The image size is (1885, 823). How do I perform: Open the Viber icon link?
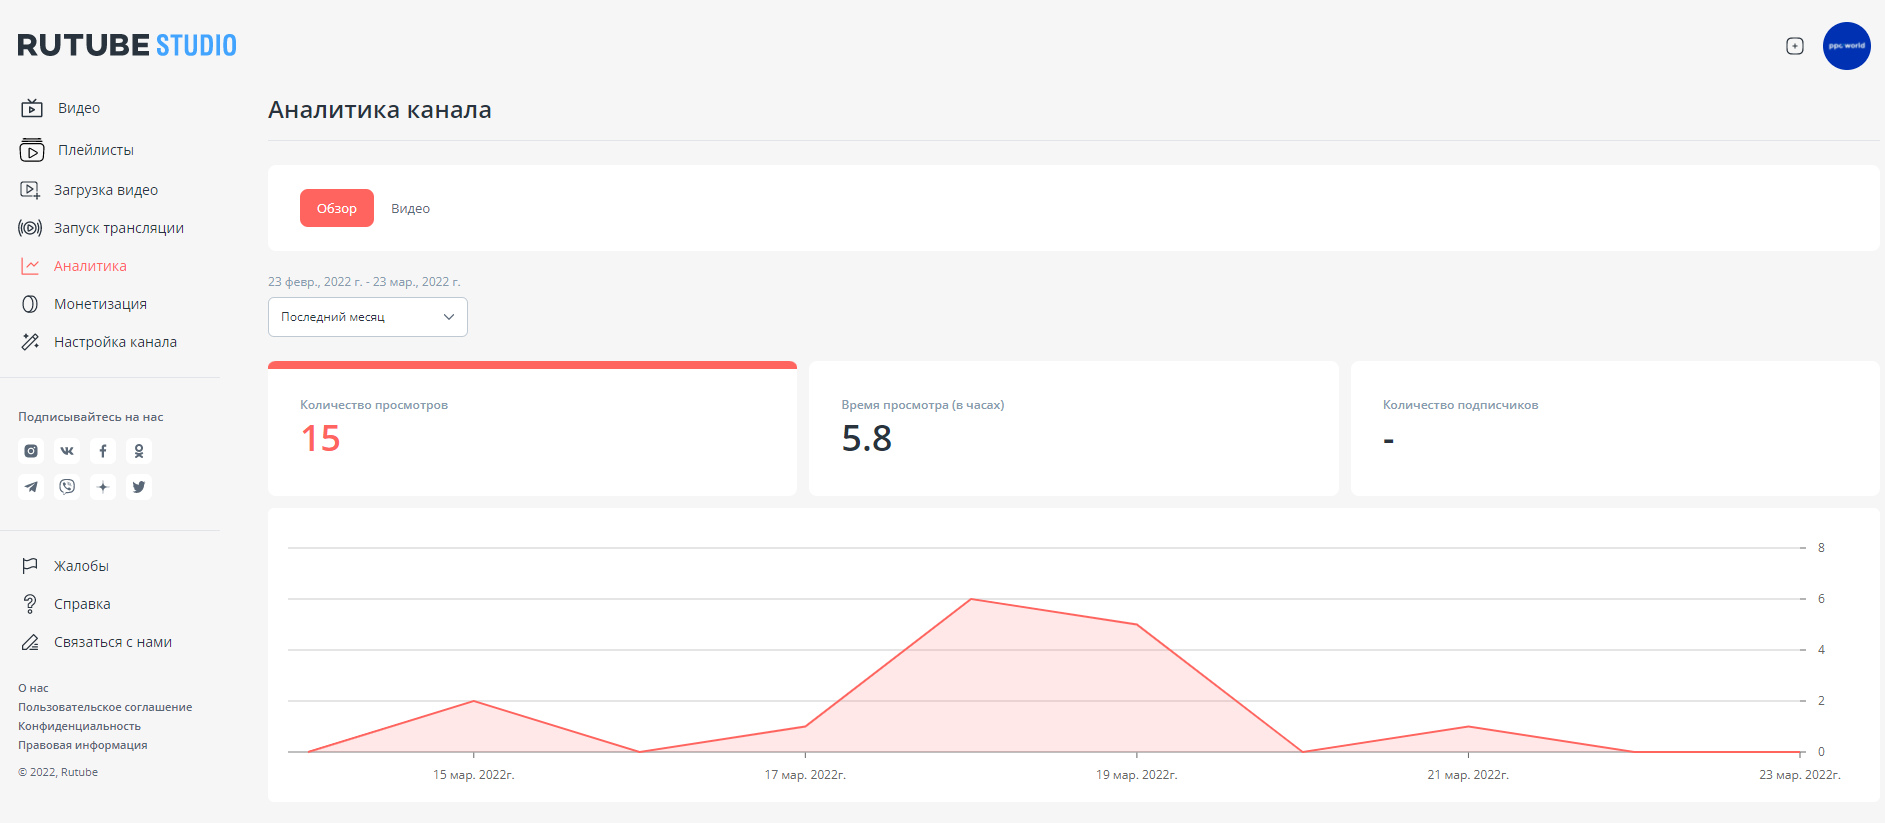[x=67, y=487]
